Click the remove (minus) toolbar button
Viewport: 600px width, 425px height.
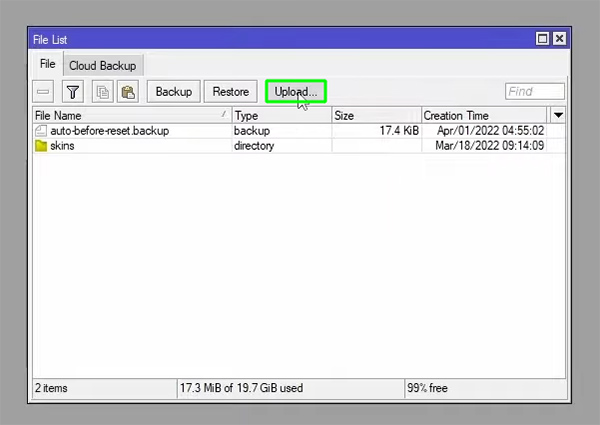click(x=45, y=92)
